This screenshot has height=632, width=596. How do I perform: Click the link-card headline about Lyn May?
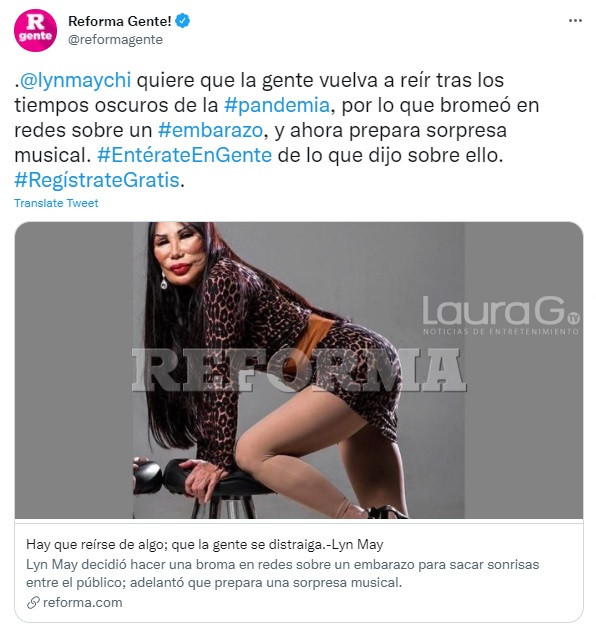204,545
